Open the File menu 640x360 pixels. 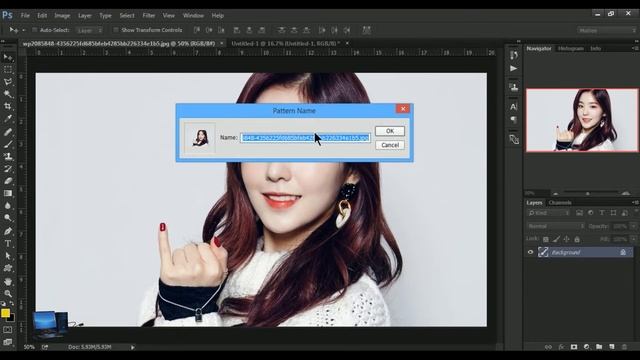pyautogui.click(x=25, y=16)
